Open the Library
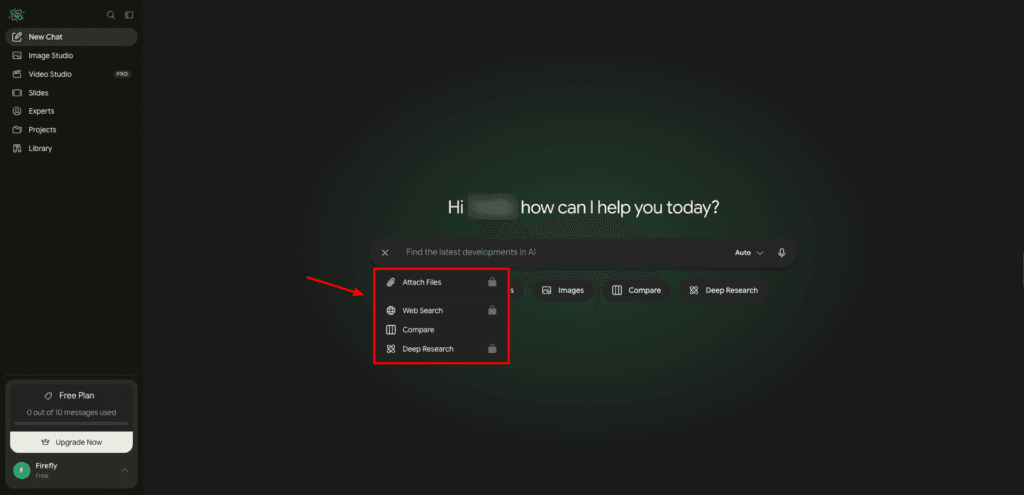The image size is (1024, 495). pyautogui.click(x=71, y=148)
